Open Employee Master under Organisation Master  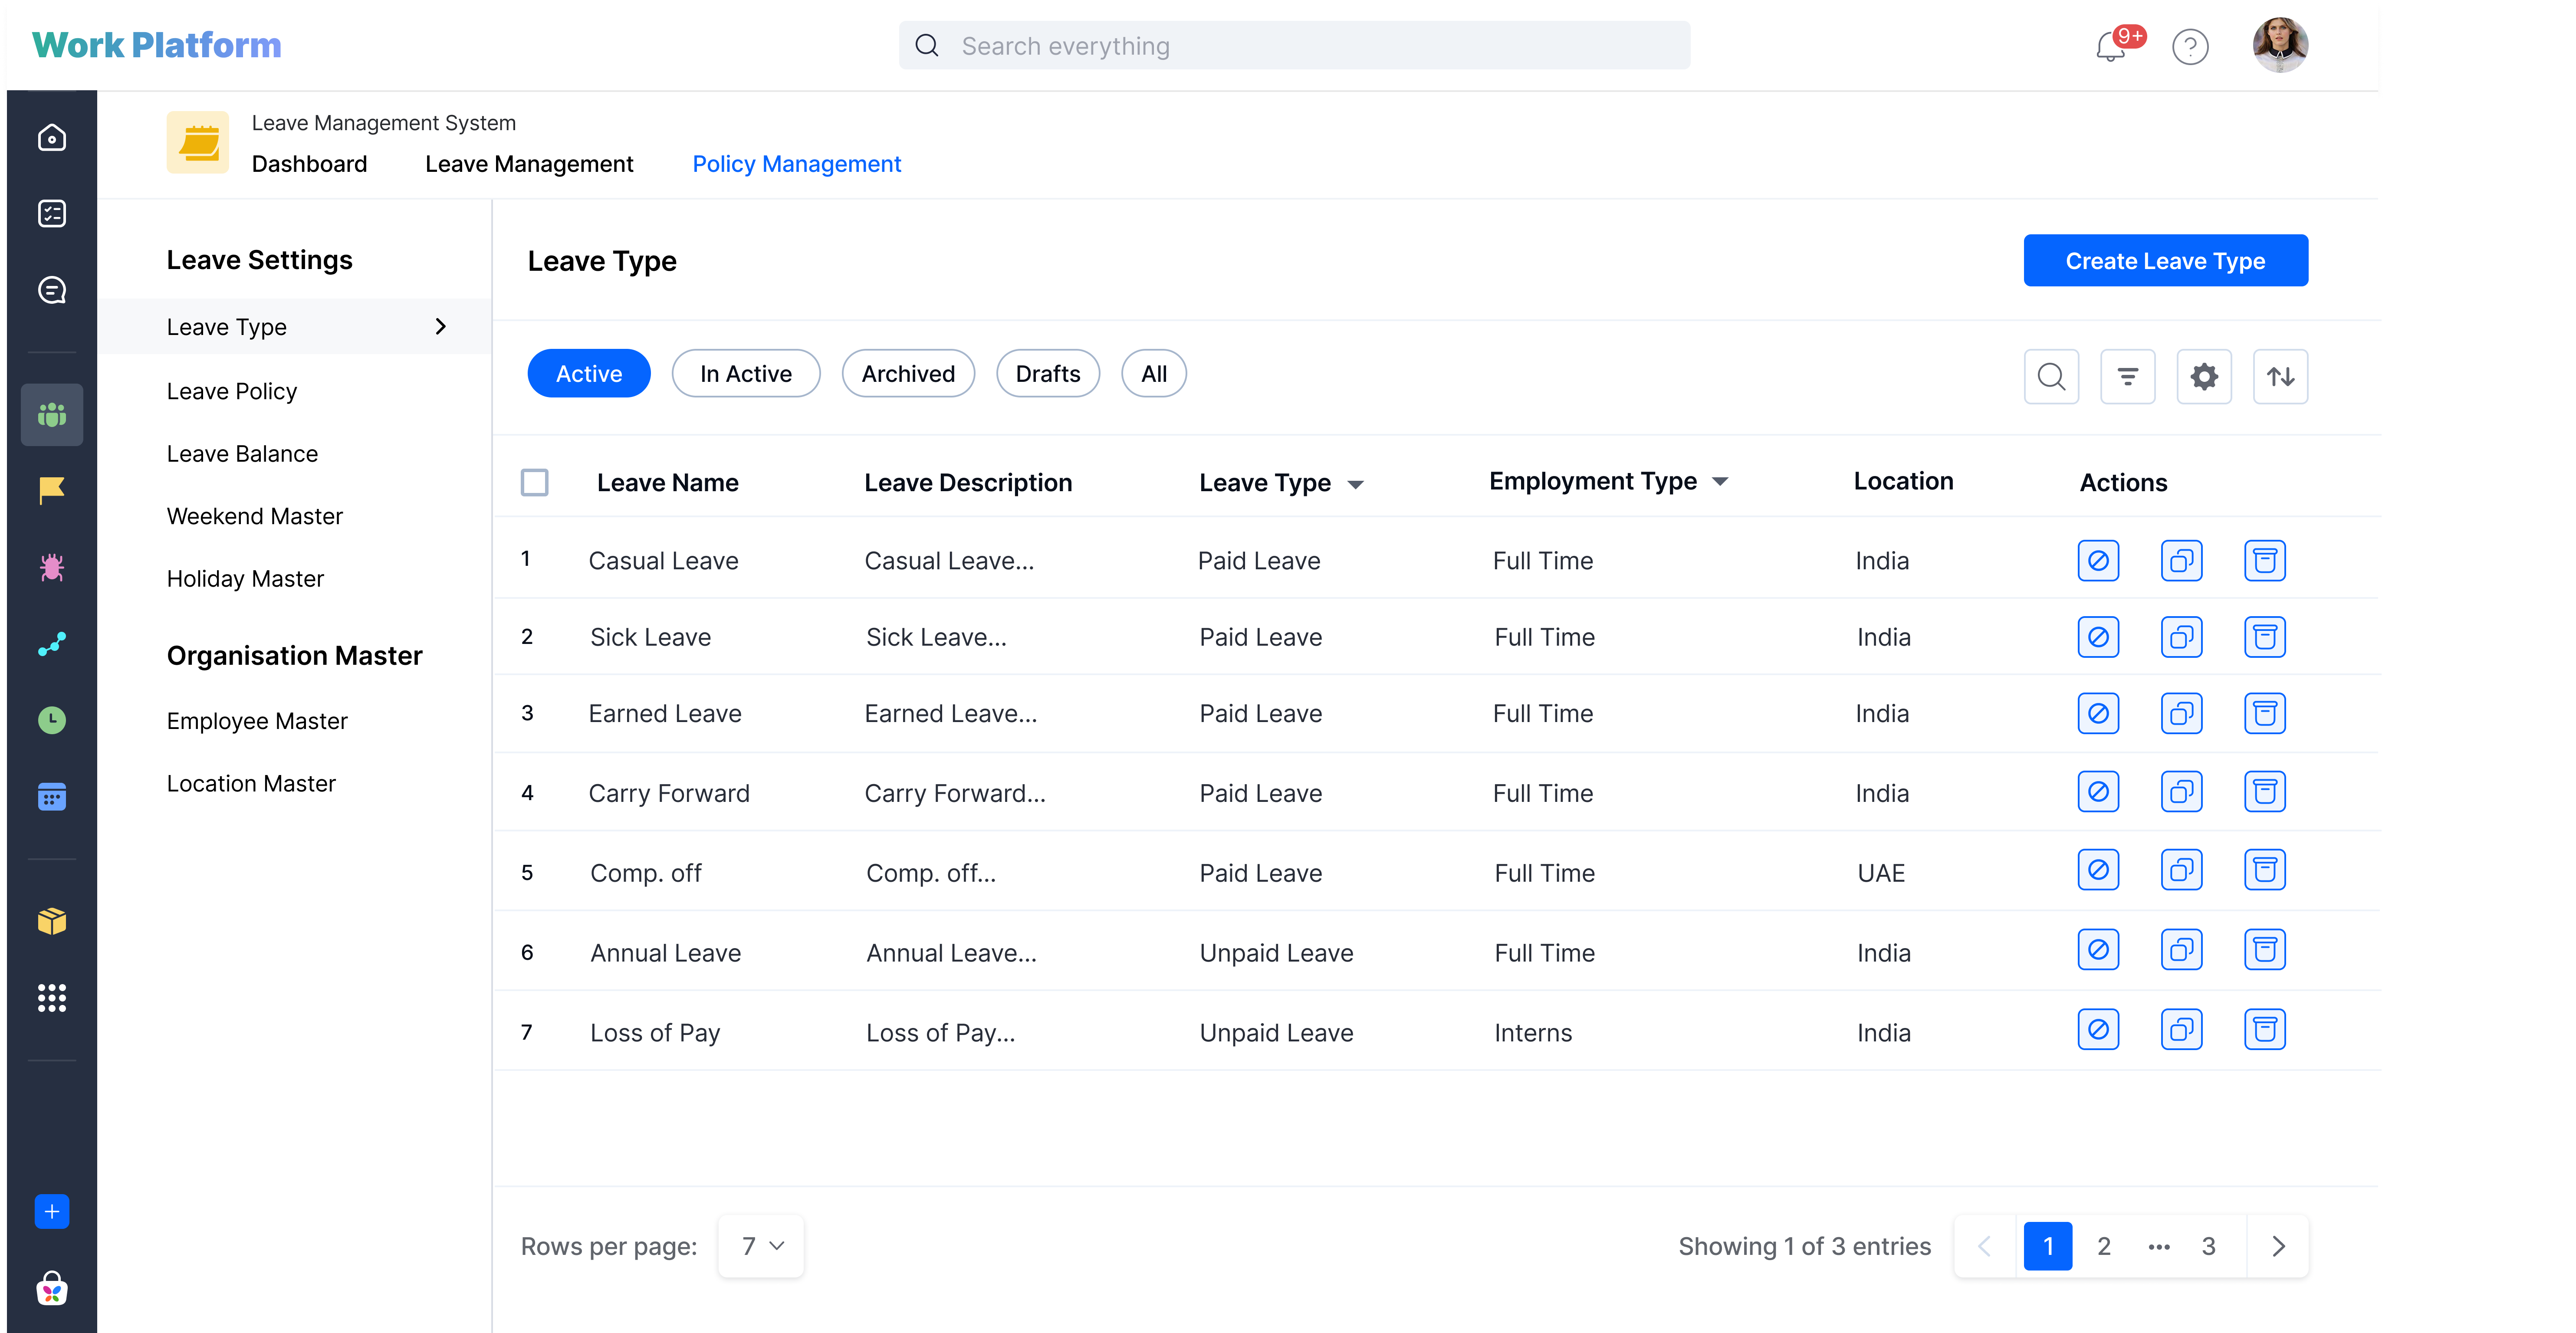coord(257,721)
